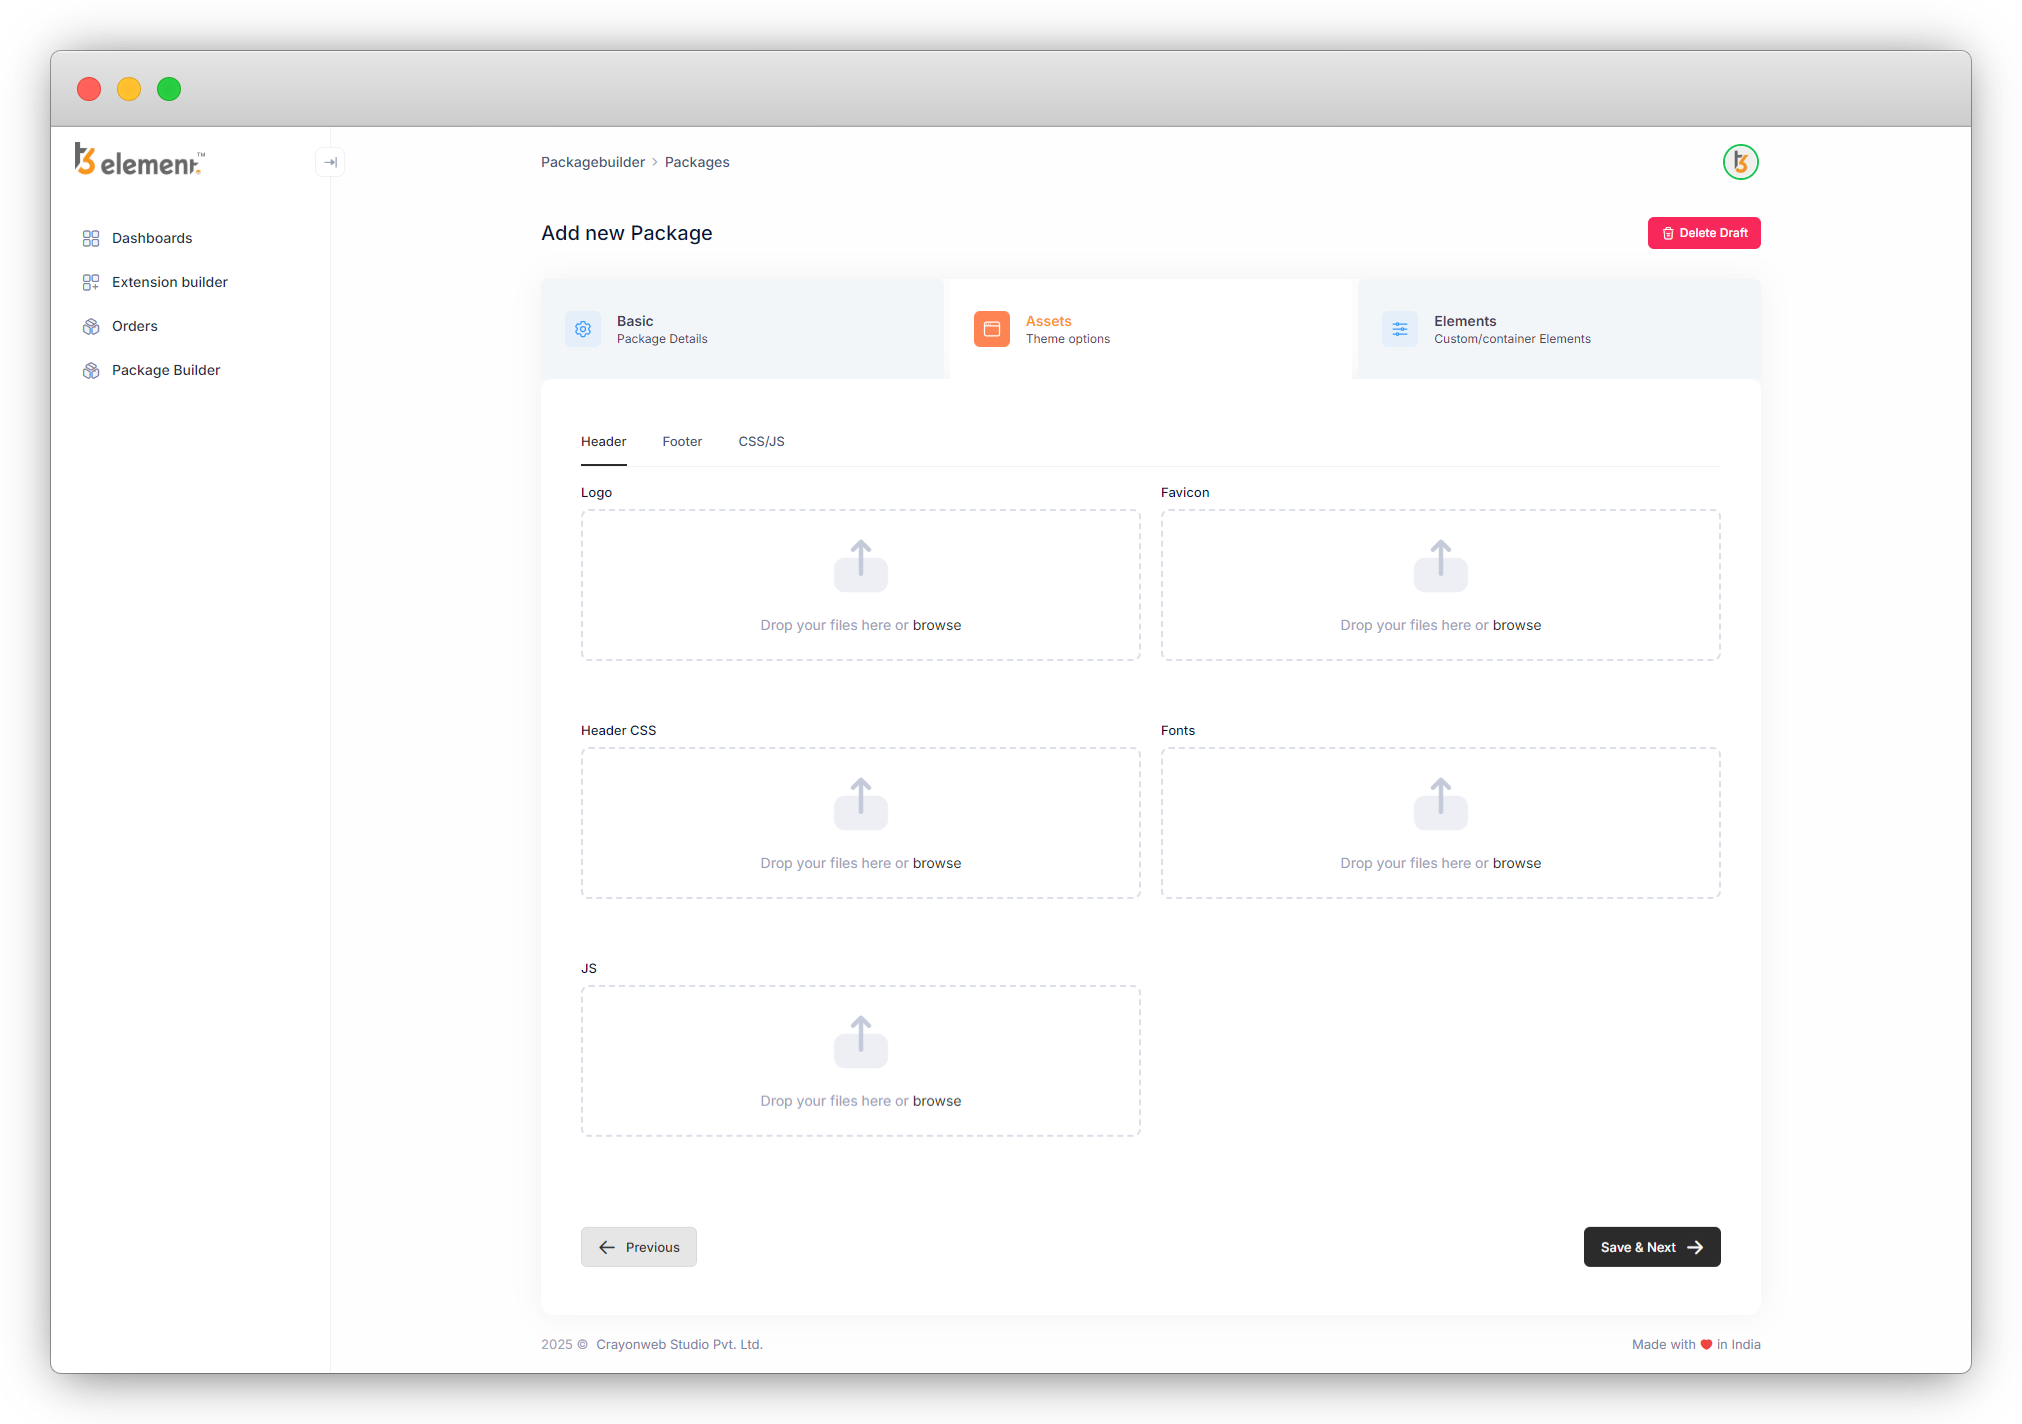
Task: Click the Package Builder sidebar icon
Action: click(91, 370)
